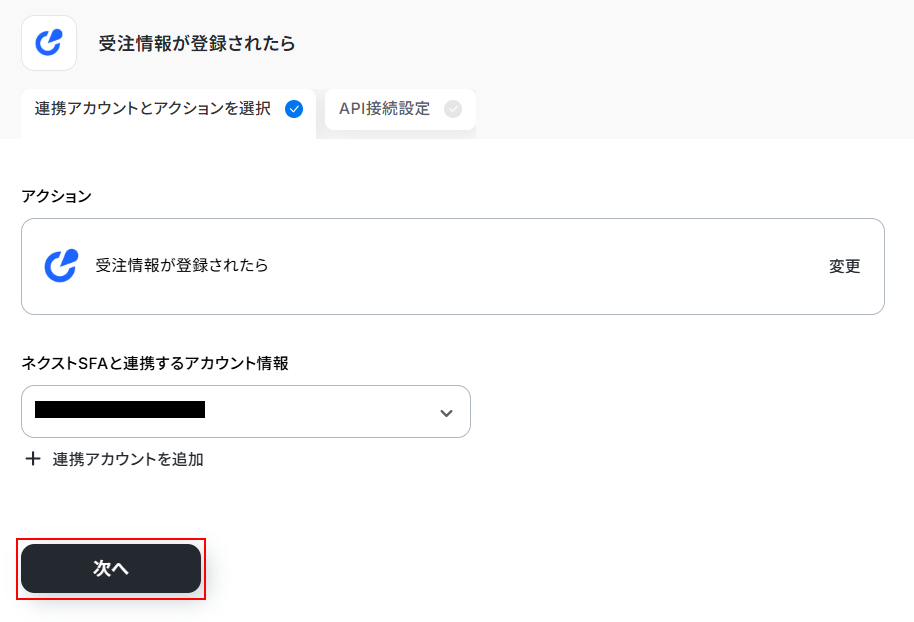
Task: Click the blank space right of the API接続設定 tab
Action: coord(690,110)
